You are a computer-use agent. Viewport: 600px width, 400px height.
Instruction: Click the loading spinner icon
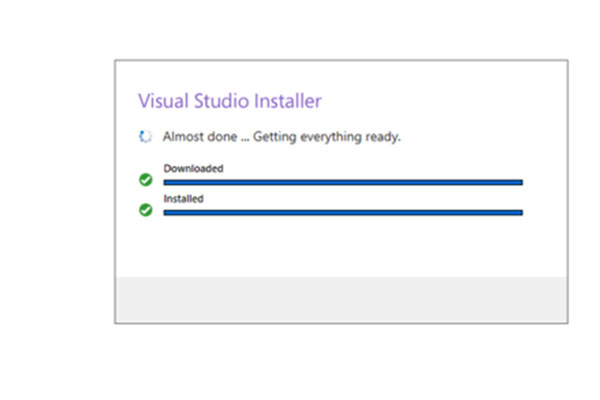point(145,136)
